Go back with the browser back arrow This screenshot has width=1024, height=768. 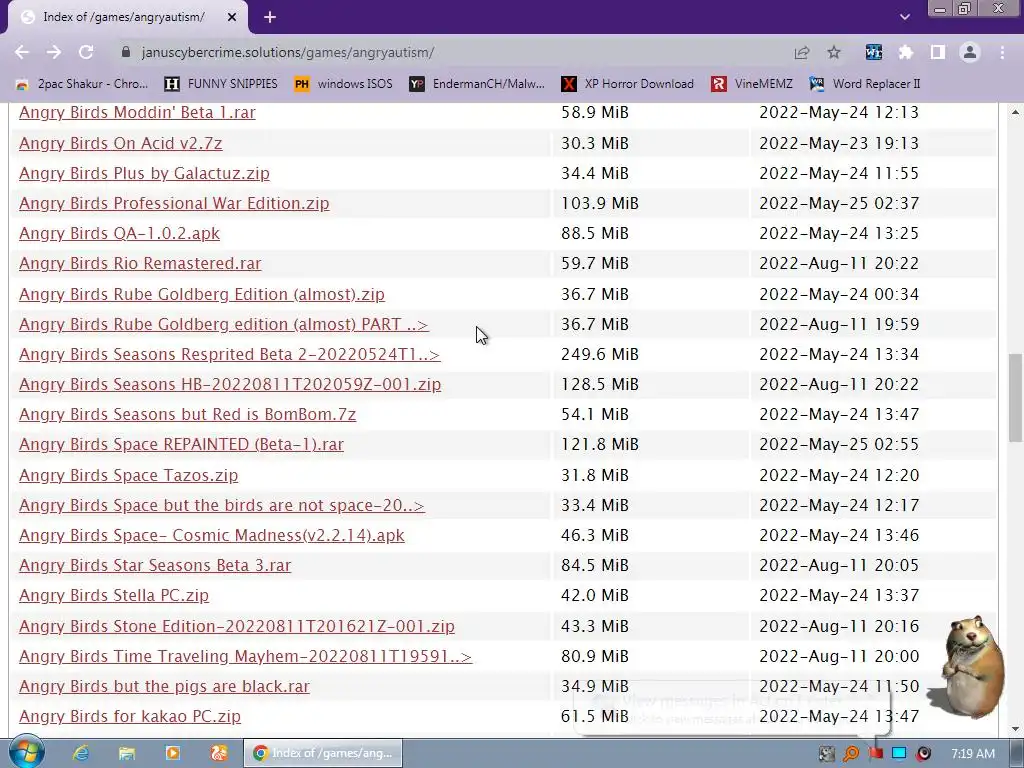[22, 52]
